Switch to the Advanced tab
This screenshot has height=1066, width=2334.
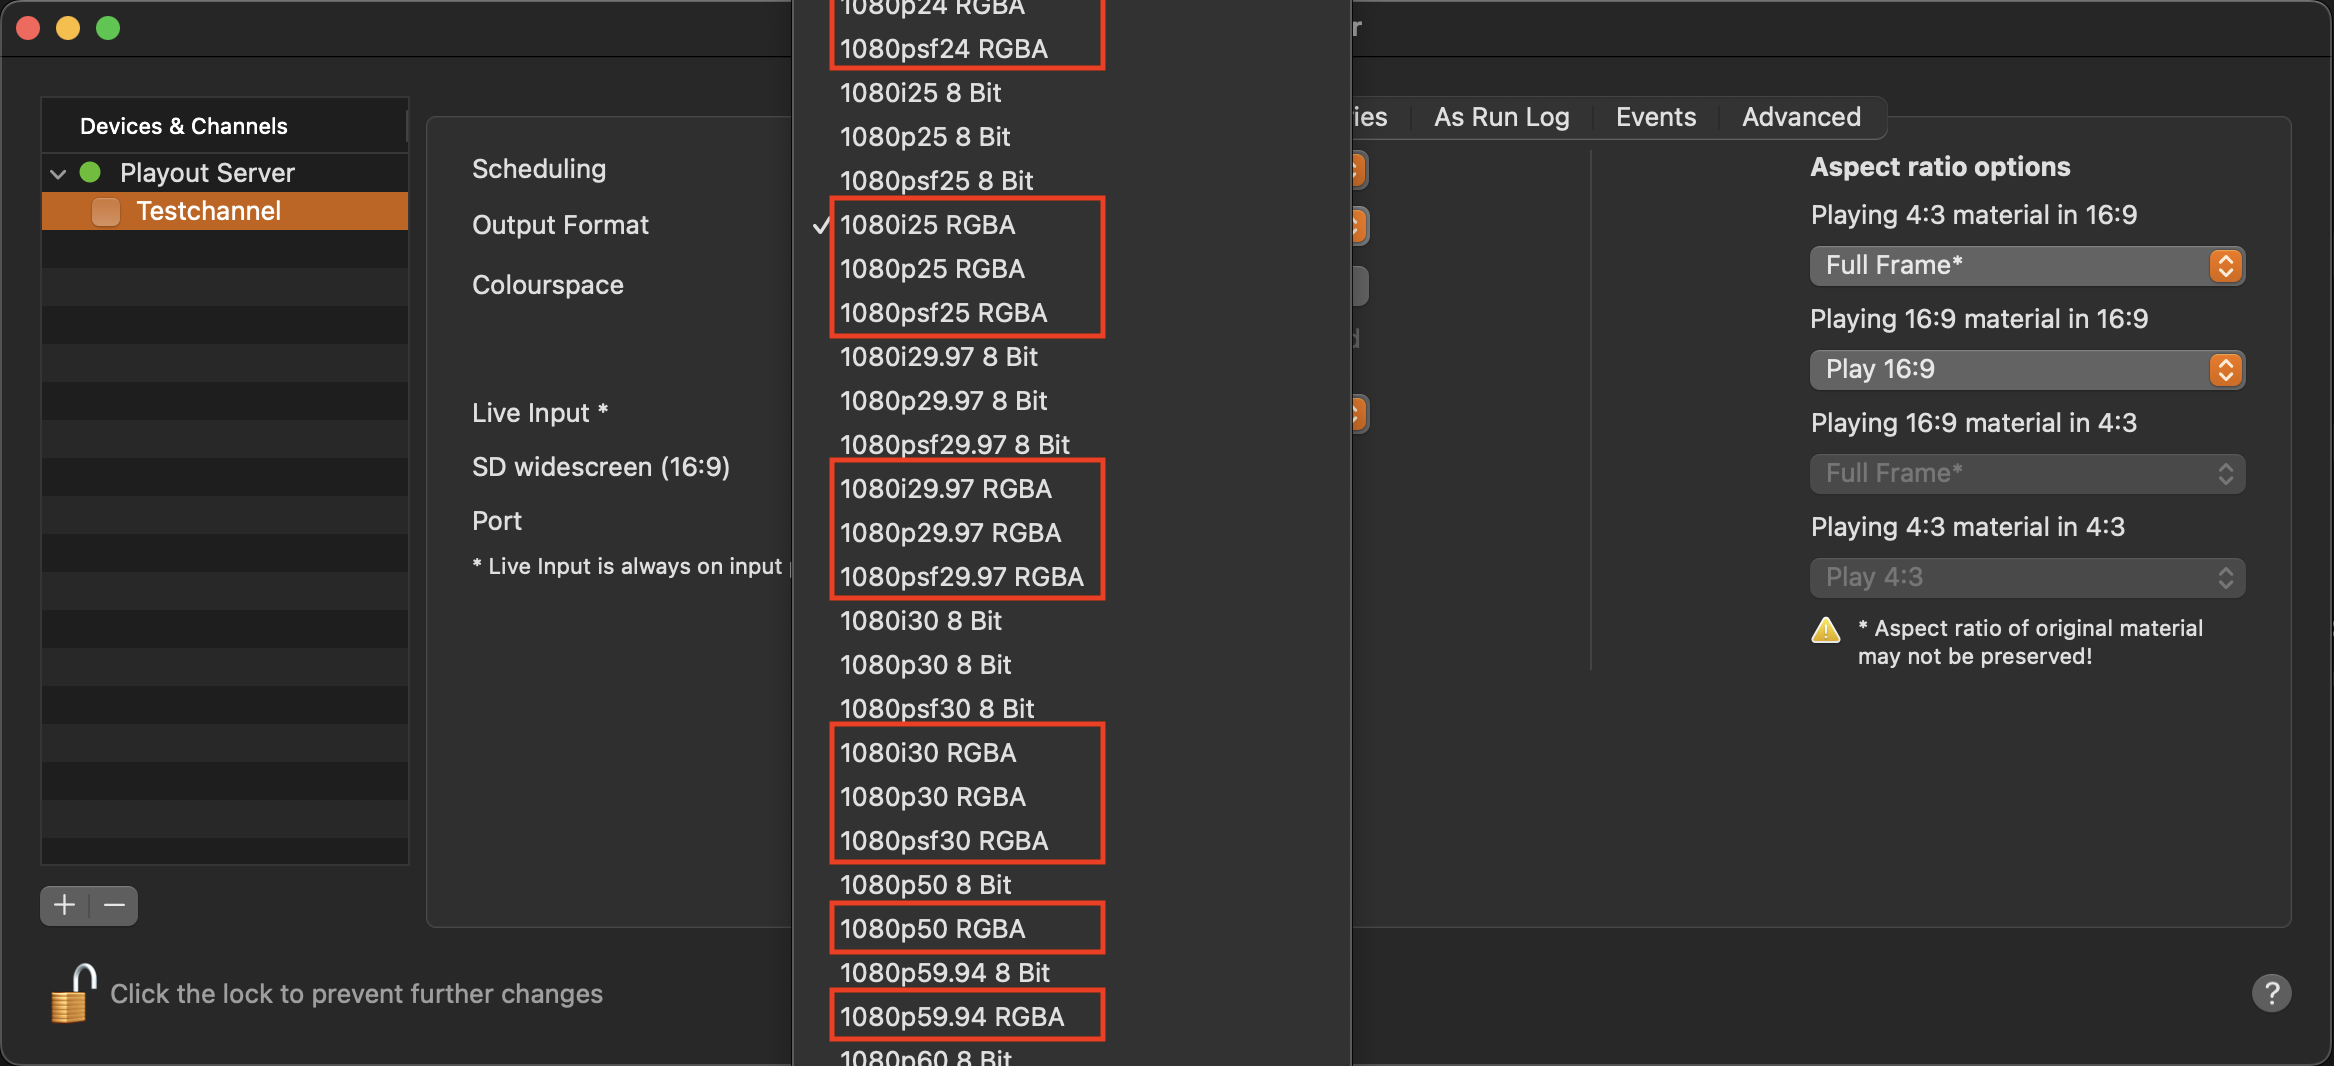click(1801, 117)
